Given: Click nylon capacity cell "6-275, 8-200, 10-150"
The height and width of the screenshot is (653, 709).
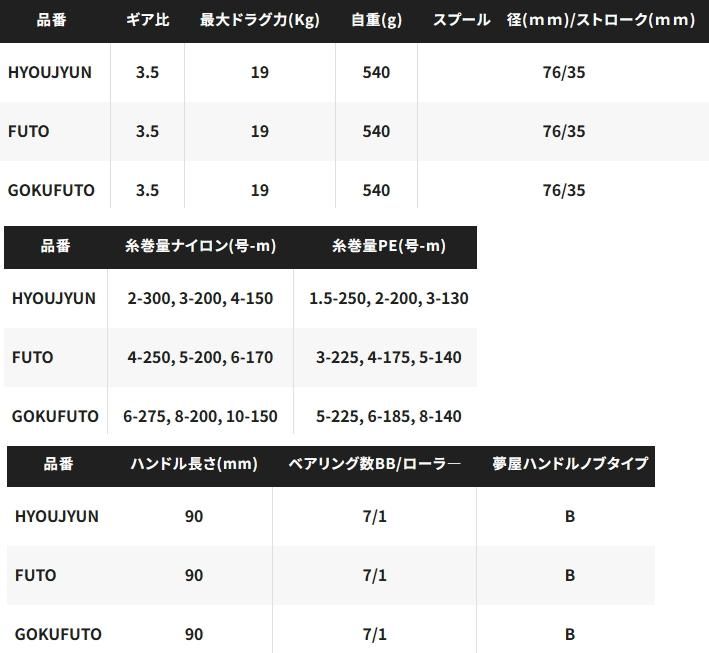Looking at the screenshot, I should point(200,416).
